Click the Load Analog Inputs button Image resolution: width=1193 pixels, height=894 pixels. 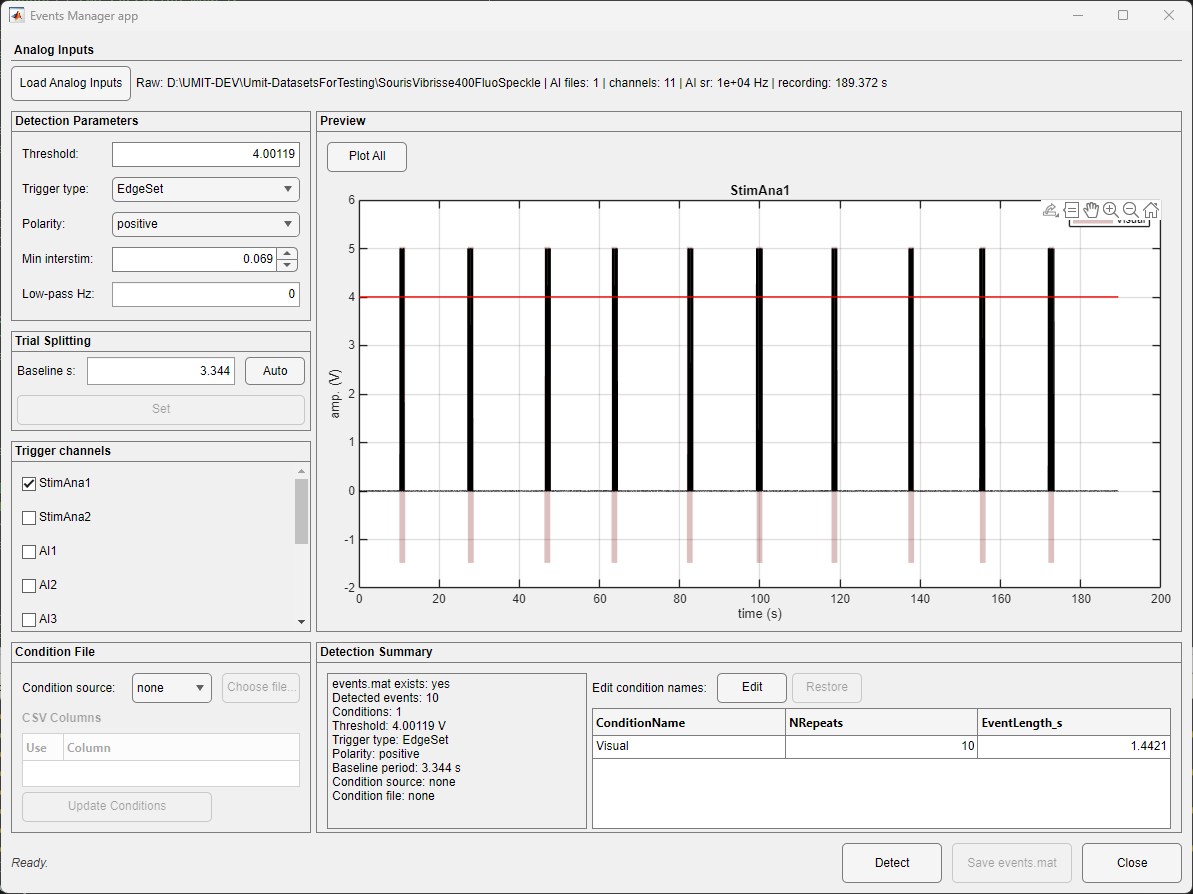click(71, 83)
